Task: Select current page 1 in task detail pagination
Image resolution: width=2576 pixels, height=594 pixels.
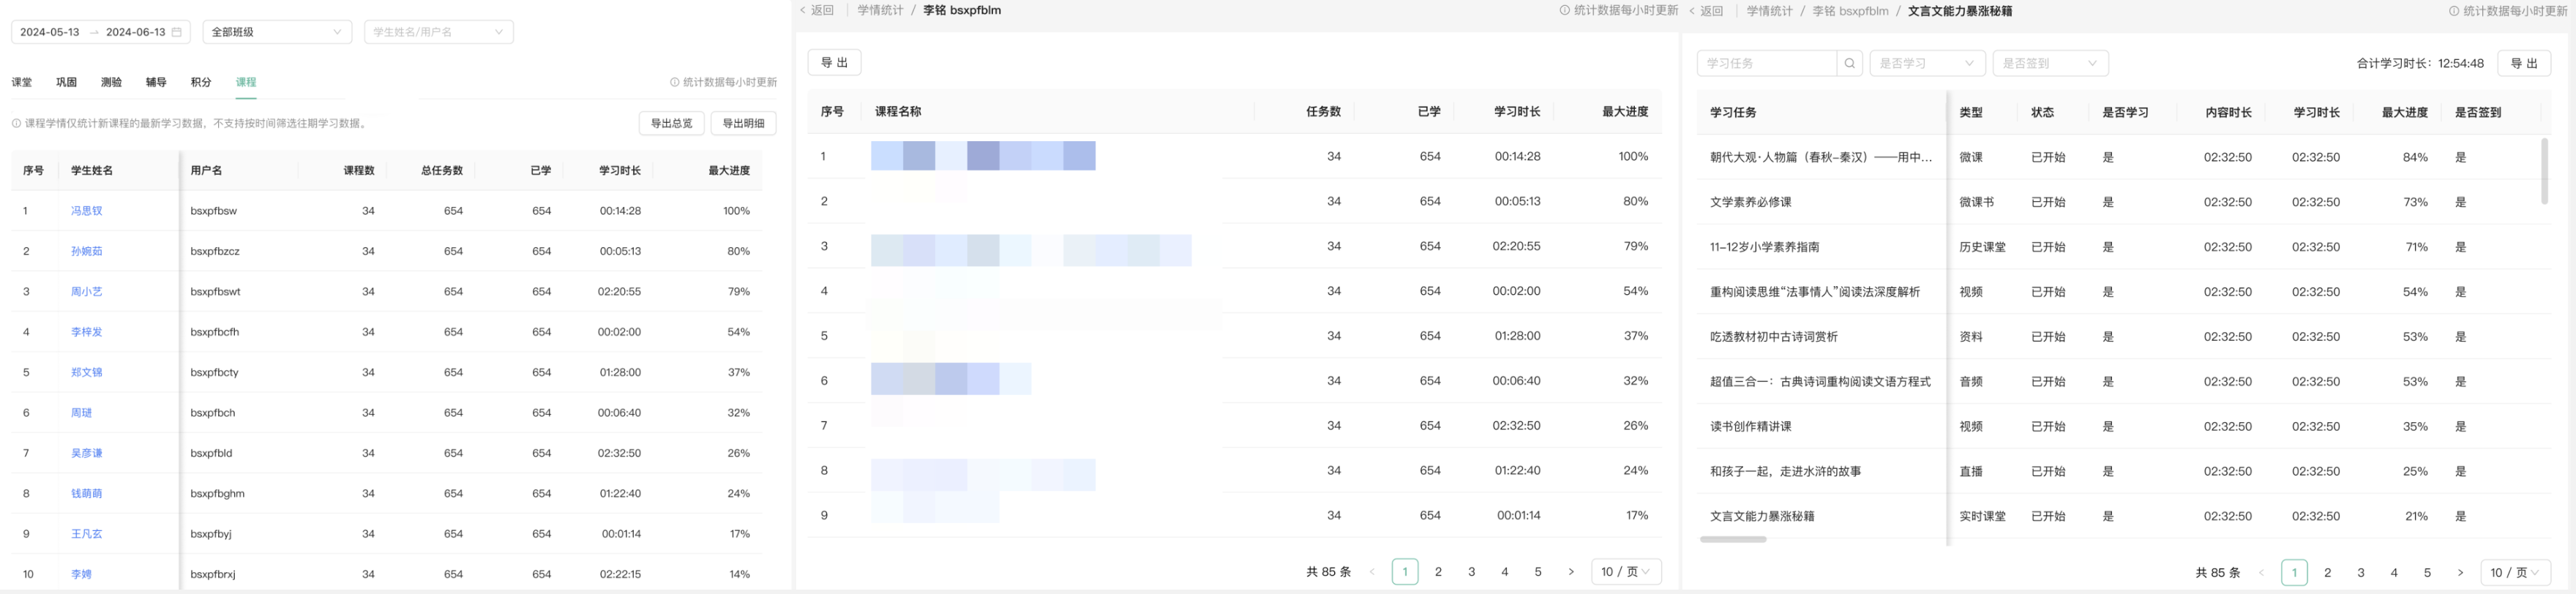Action: [2294, 573]
